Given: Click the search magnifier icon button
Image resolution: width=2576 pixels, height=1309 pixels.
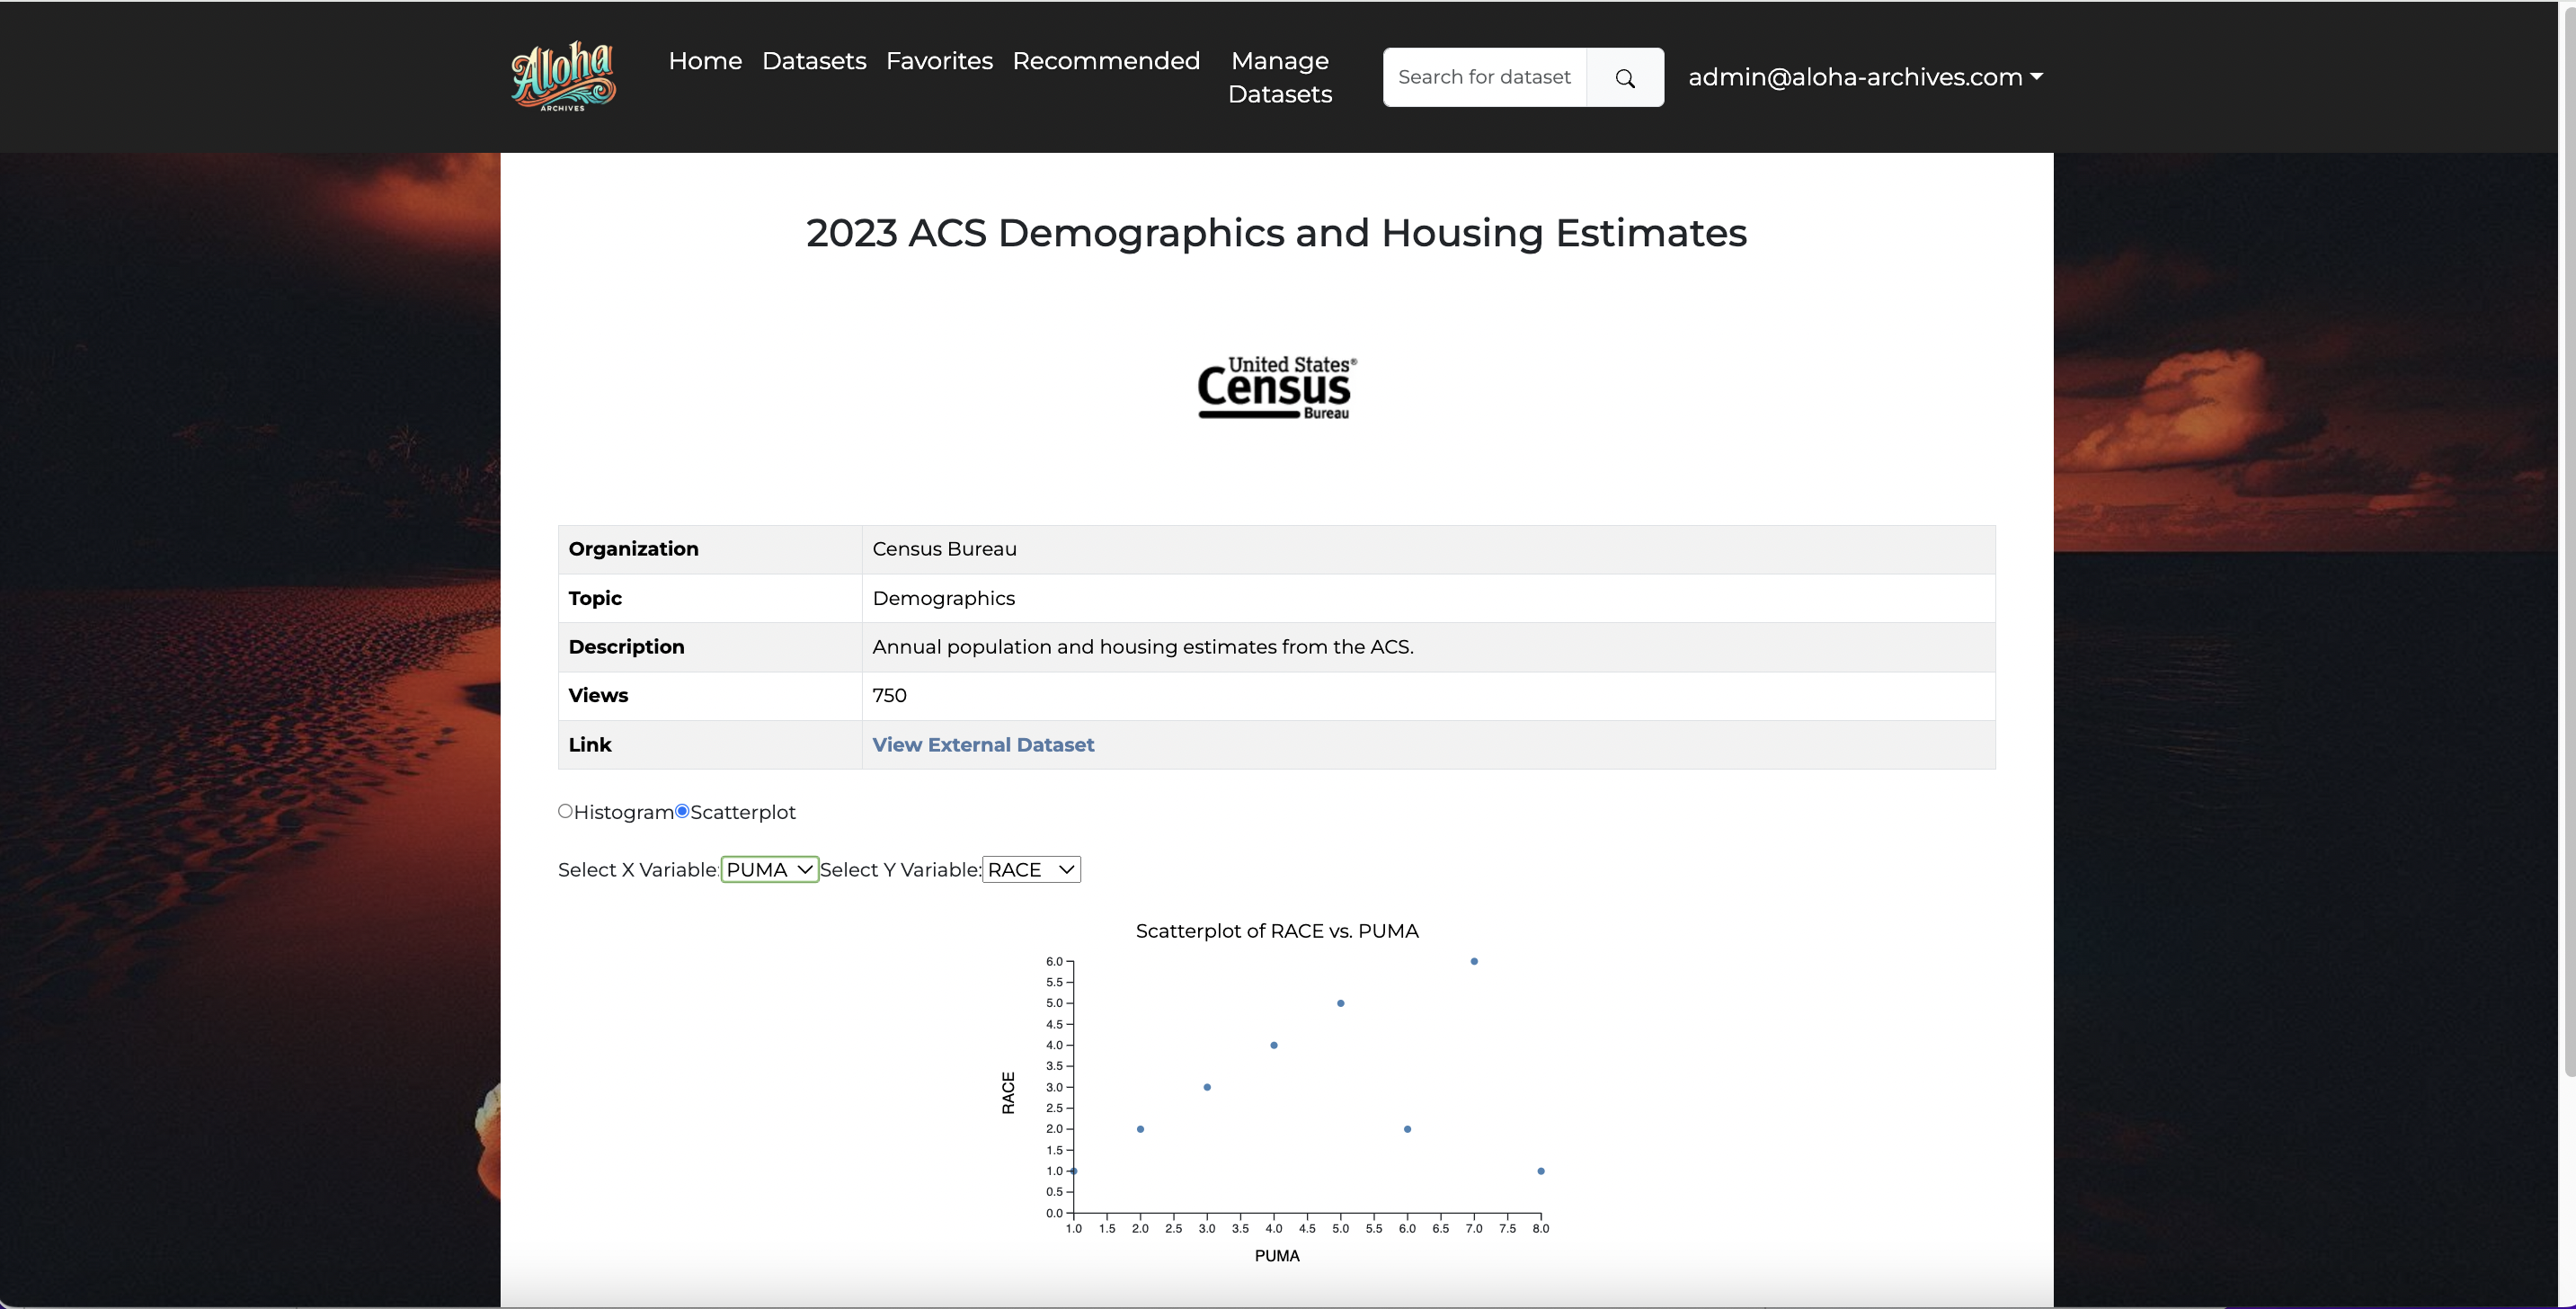Looking at the screenshot, I should pyautogui.click(x=1625, y=77).
